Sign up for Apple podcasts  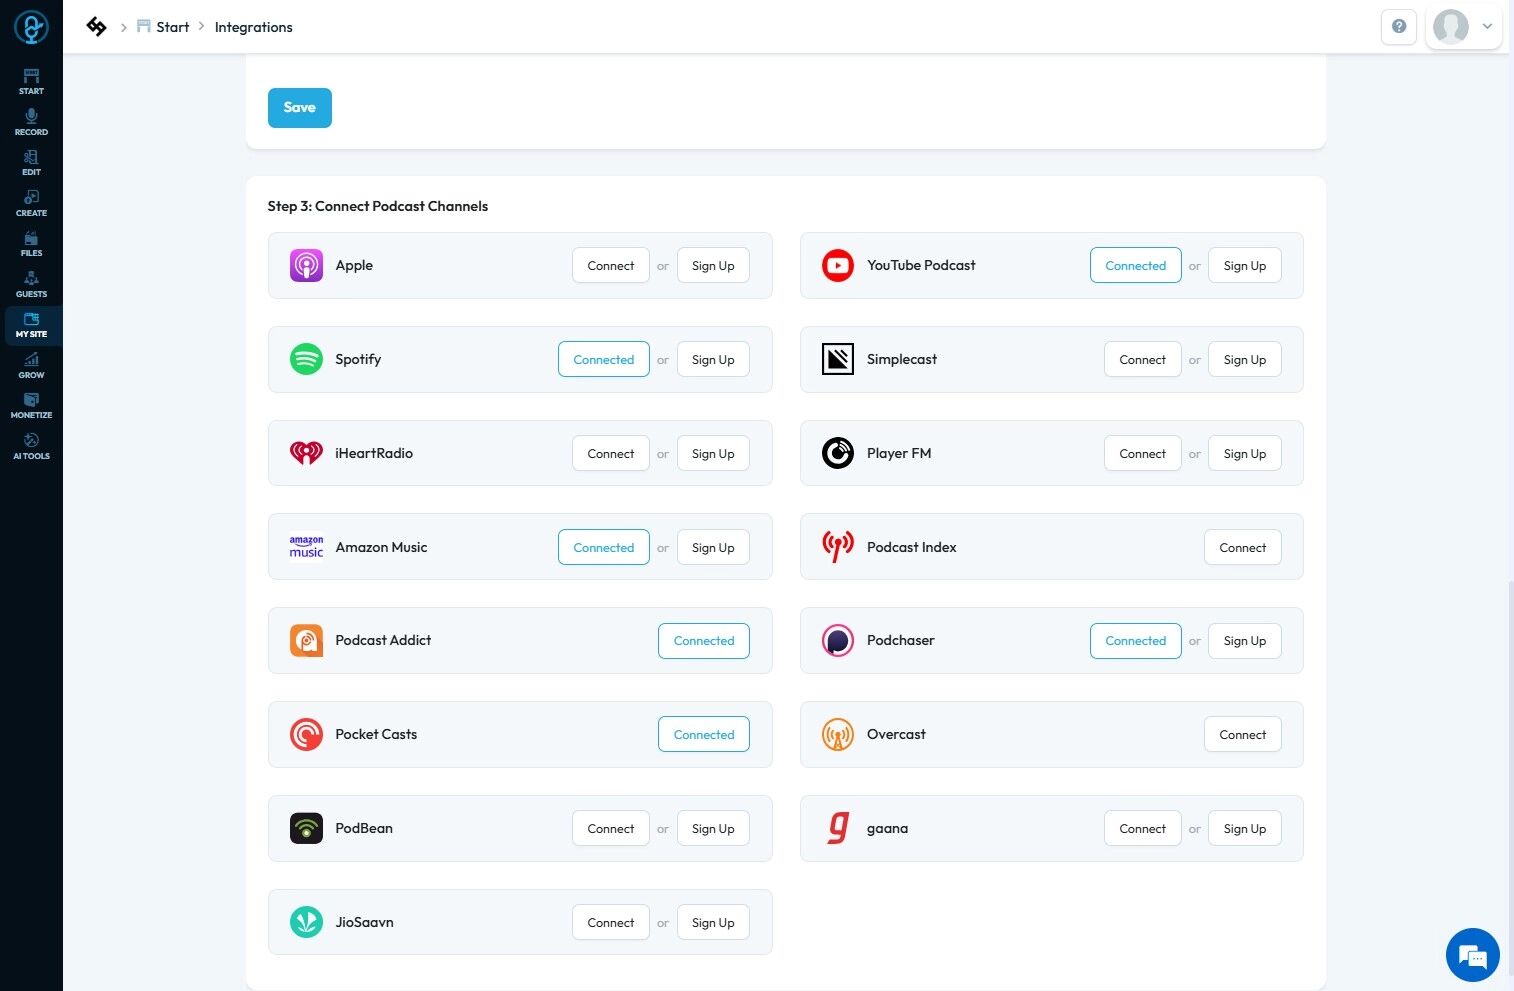(x=713, y=265)
